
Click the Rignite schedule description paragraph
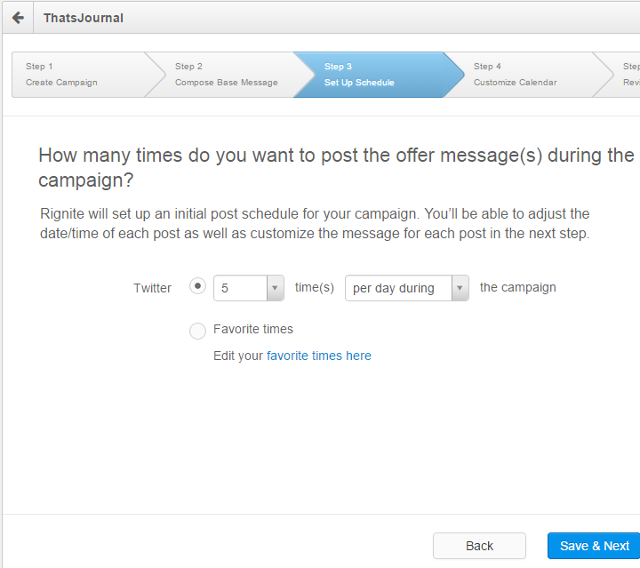[x=315, y=224]
